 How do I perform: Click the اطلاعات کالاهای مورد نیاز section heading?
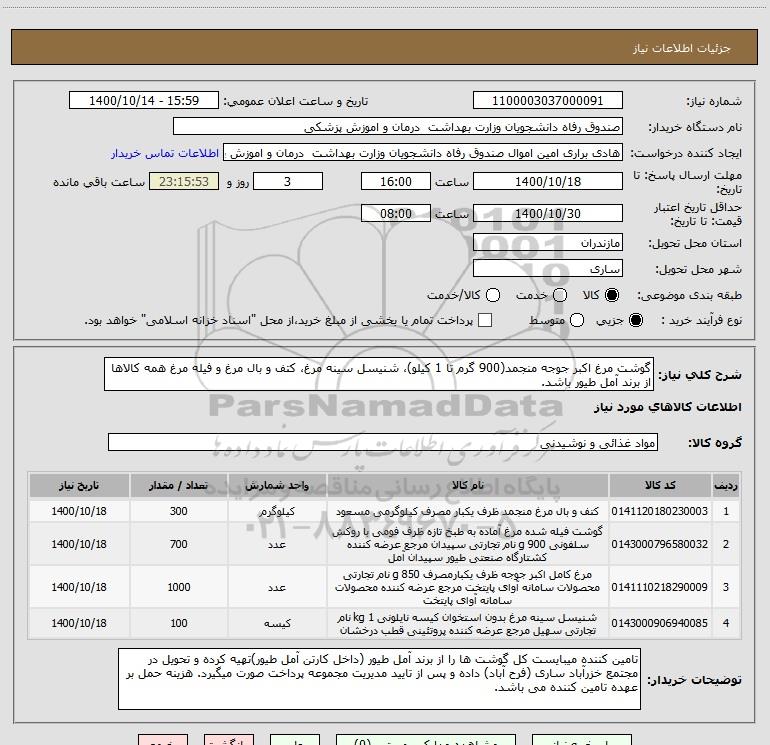tap(667, 407)
